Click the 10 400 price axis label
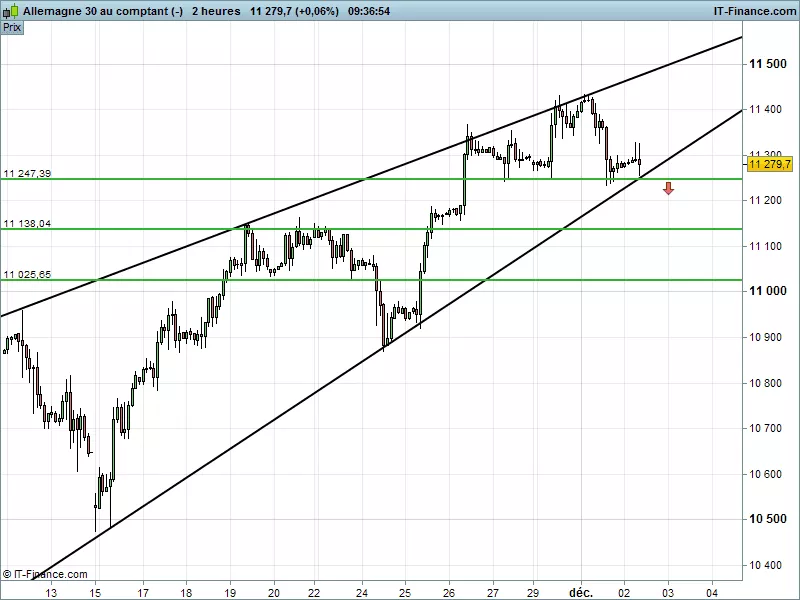Image resolution: width=800 pixels, height=600 pixels. [x=765, y=565]
